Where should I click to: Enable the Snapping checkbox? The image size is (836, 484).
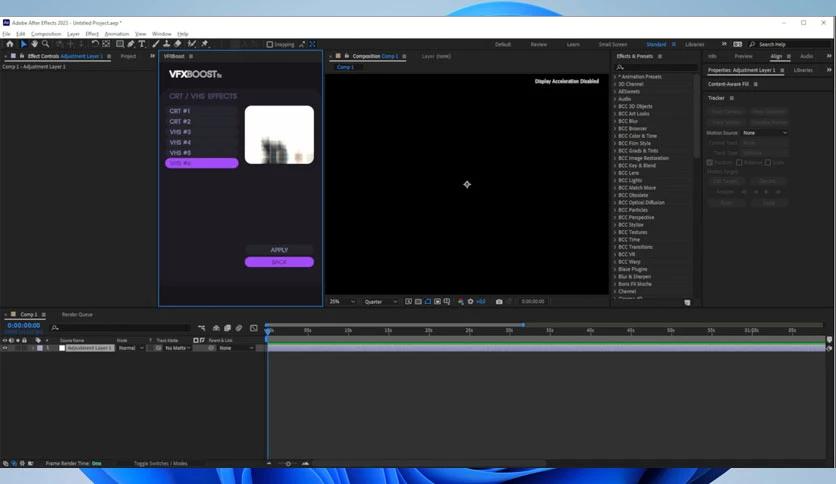(270, 44)
